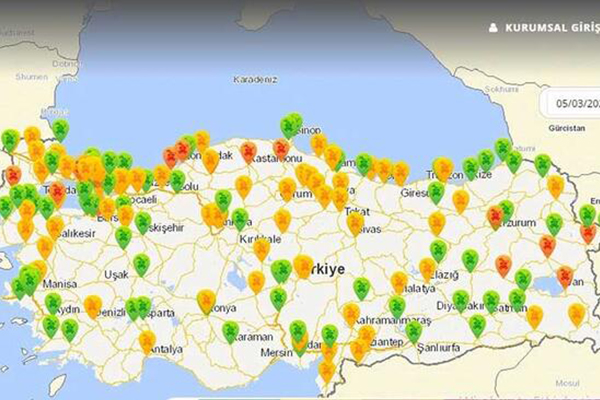This screenshot has width=600, height=400.
Task: Select the green marker above the Şanlıurfa label
Action: [x=414, y=331]
